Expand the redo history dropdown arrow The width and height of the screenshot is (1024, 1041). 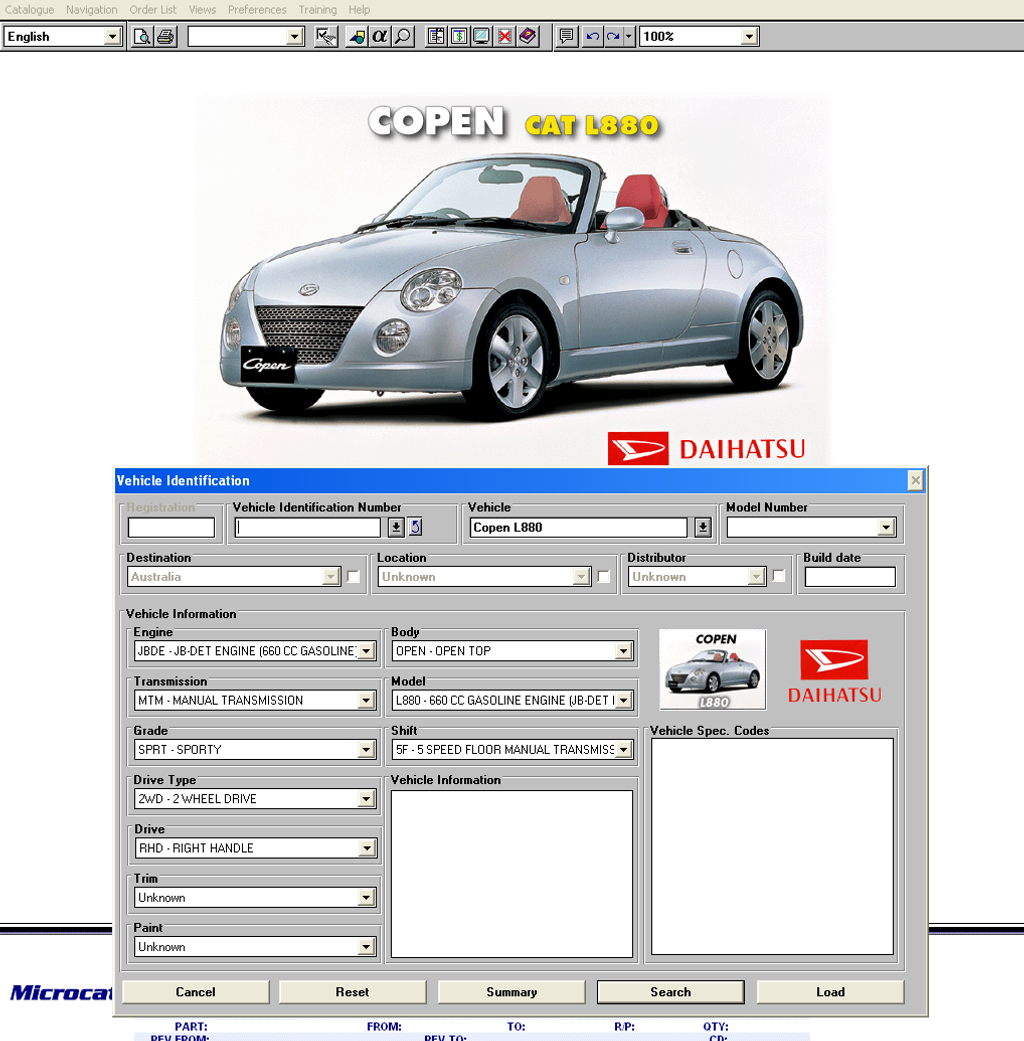pos(629,37)
